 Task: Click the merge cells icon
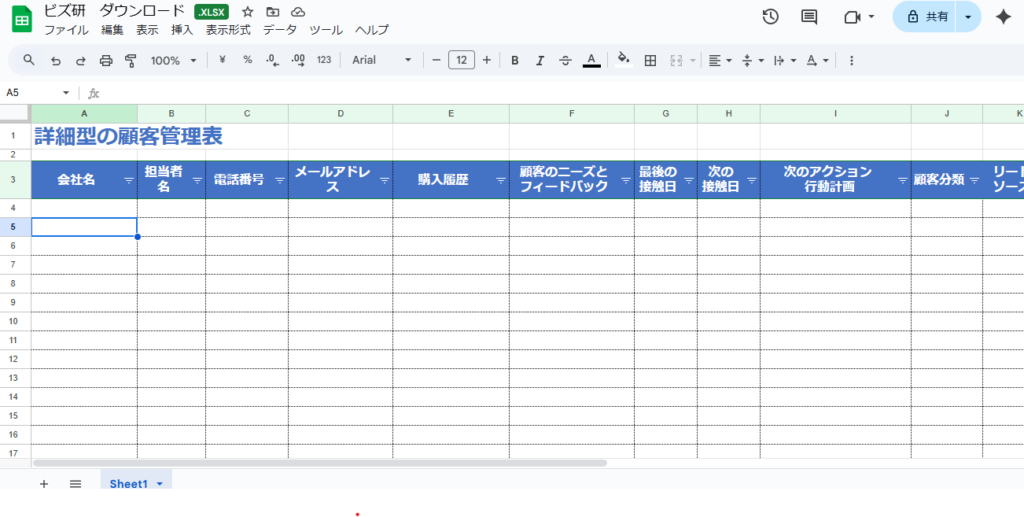pos(676,60)
